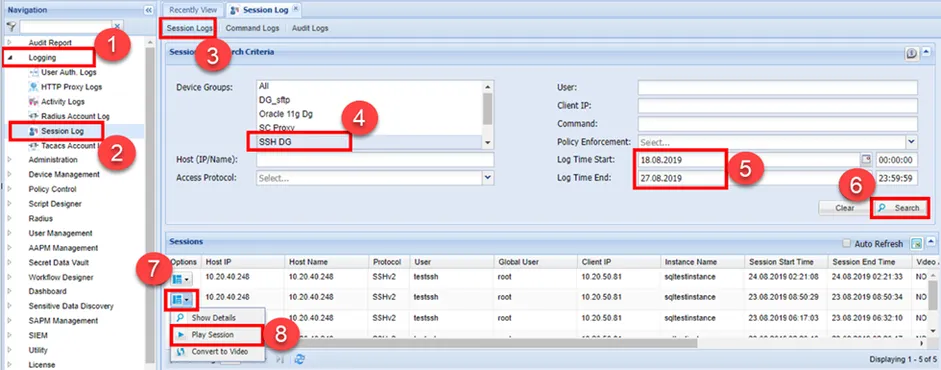Open the Command Logs sub-tab

253,28
